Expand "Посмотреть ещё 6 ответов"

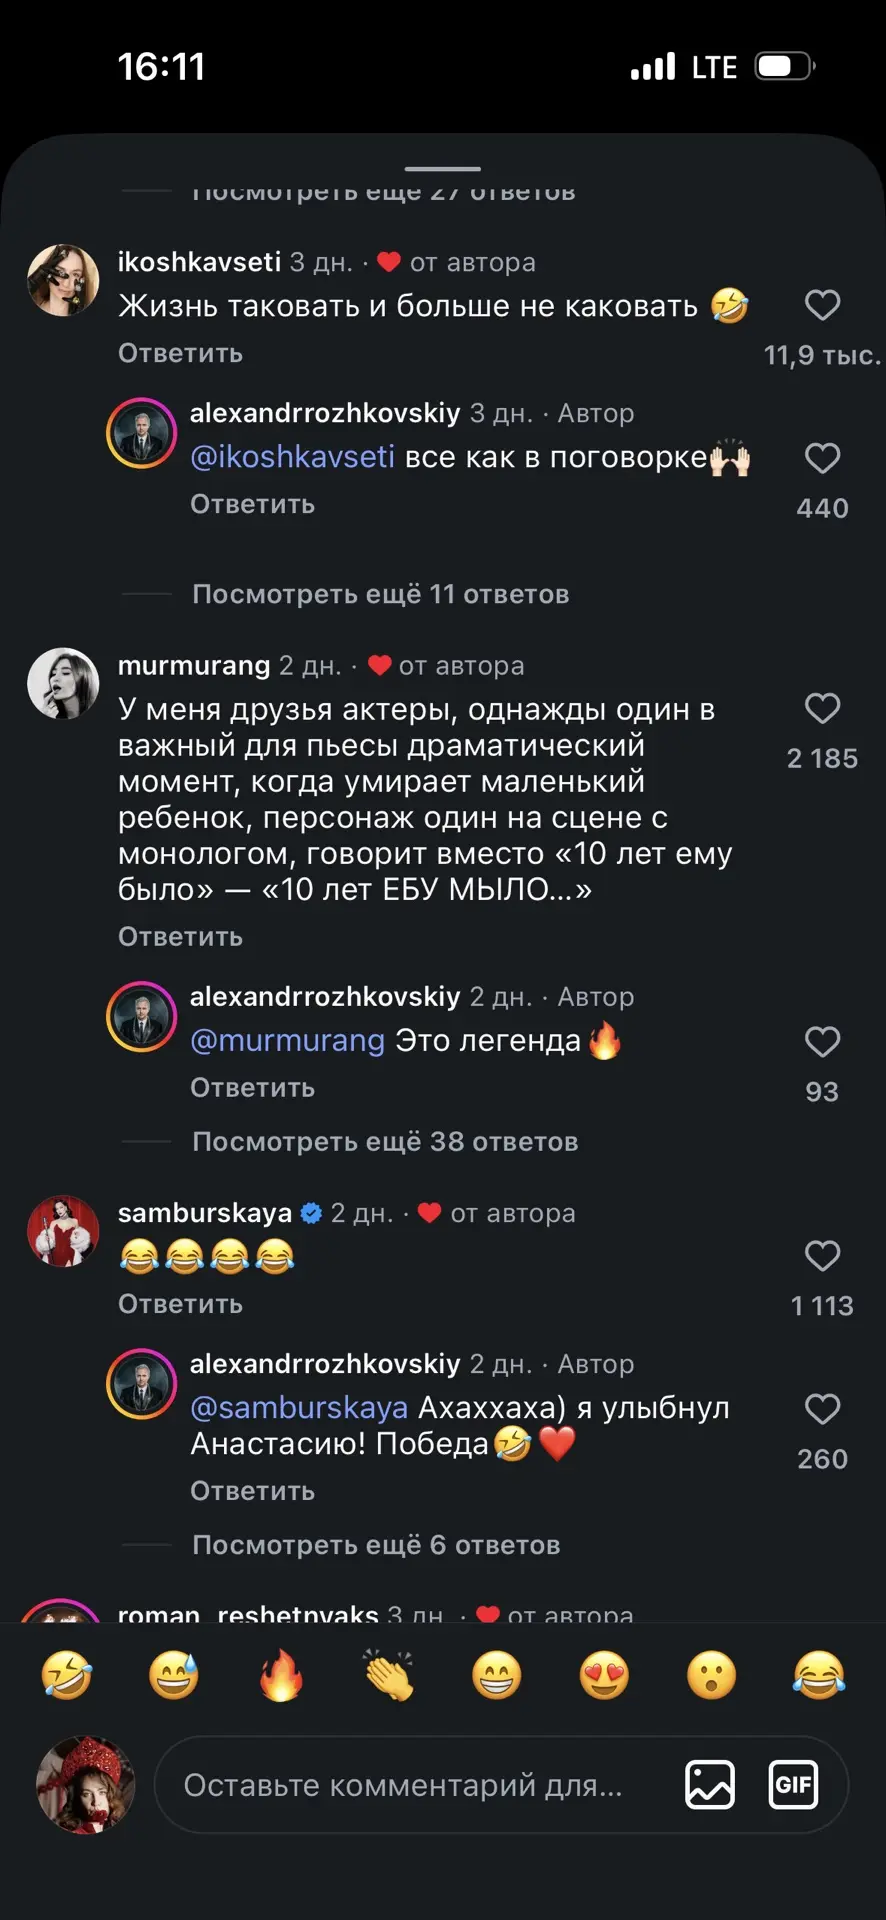(x=376, y=1545)
